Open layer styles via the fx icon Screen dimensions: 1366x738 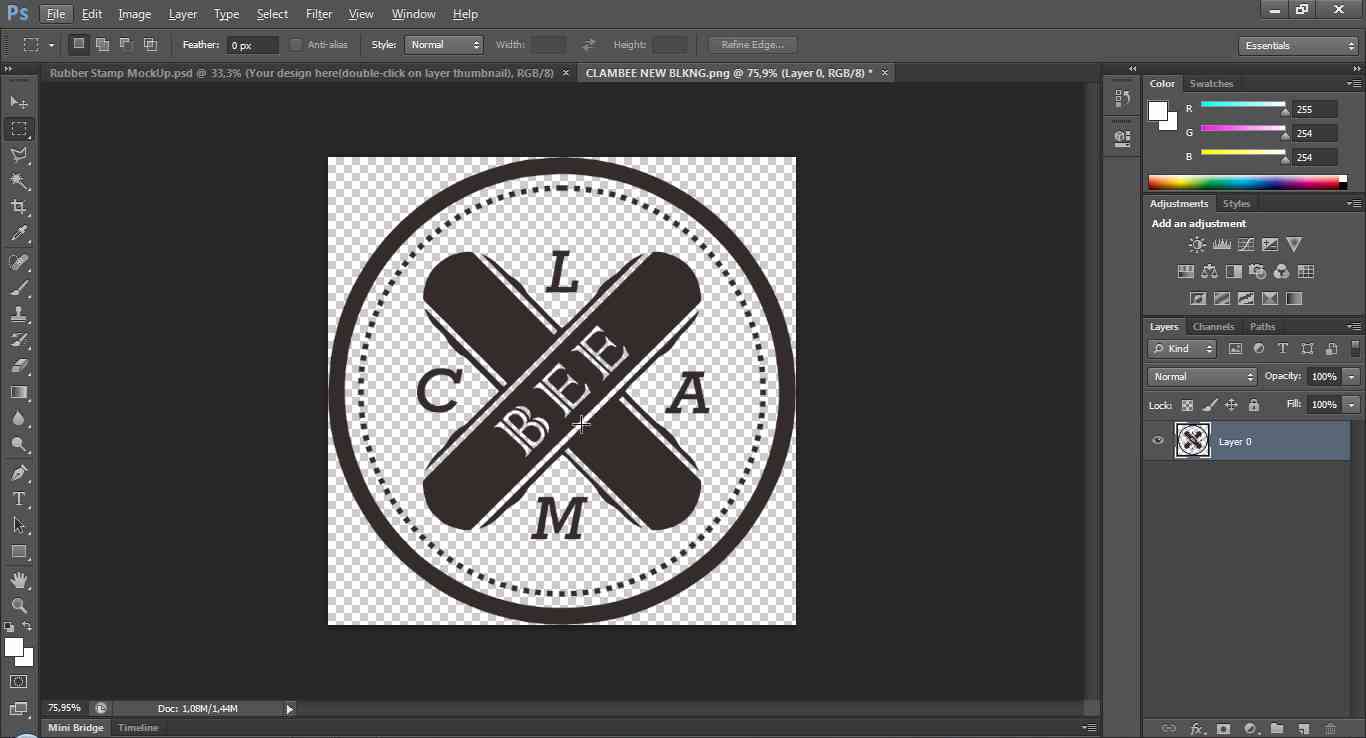[x=1197, y=728]
